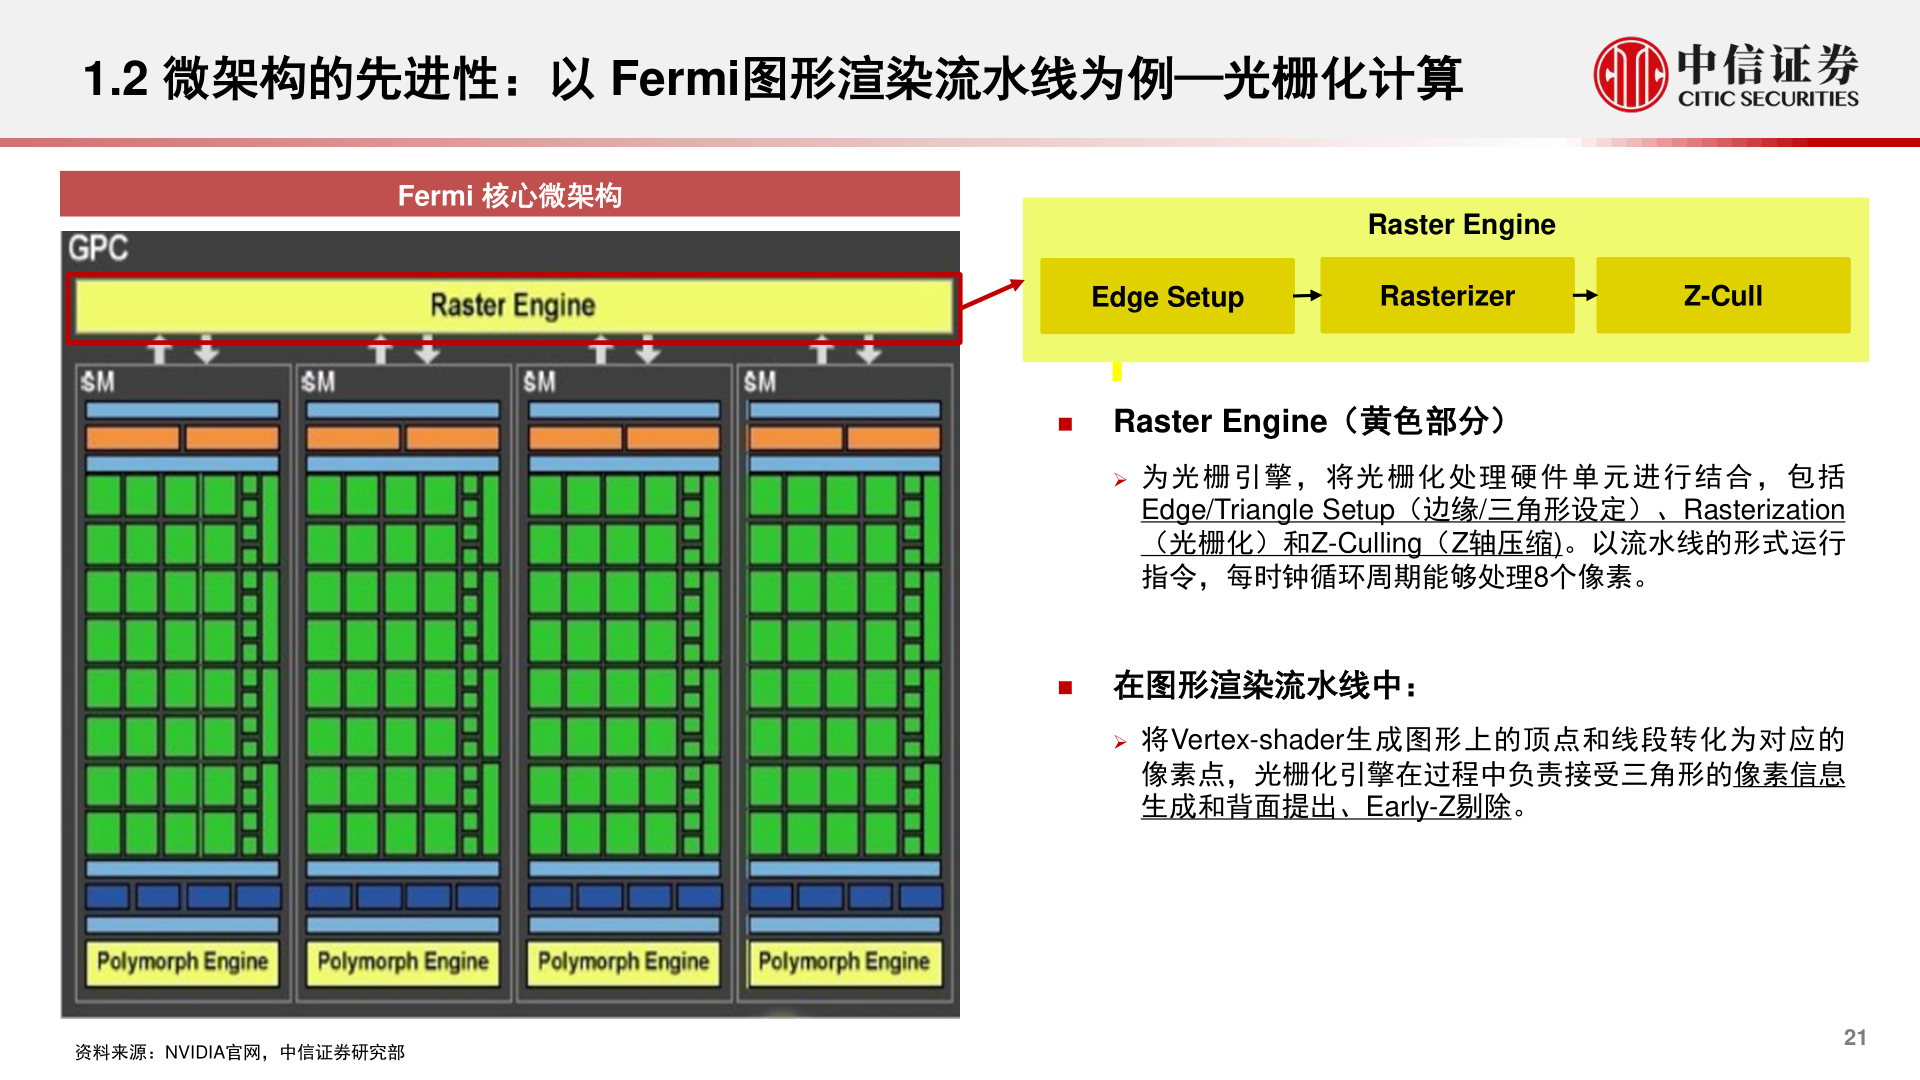Click the second SM label
The image size is (1920, 1080).
(x=318, y=382)
